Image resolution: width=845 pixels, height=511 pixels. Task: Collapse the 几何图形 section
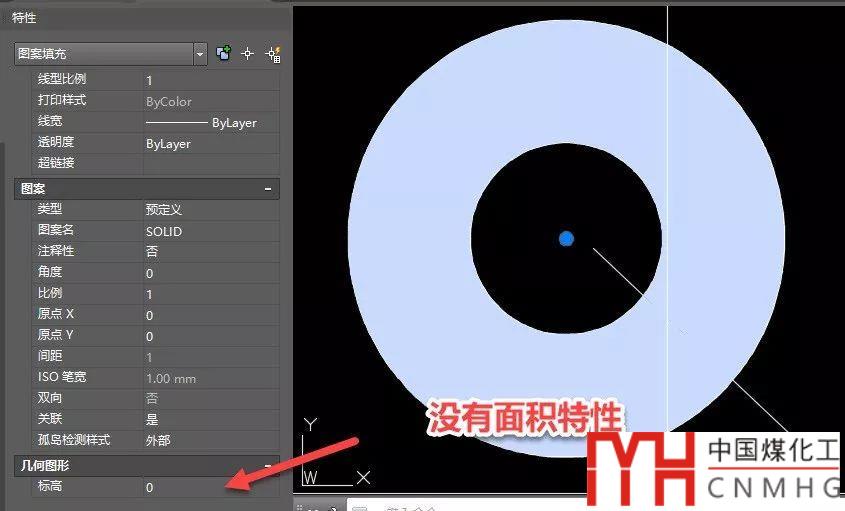pos(268,465)
